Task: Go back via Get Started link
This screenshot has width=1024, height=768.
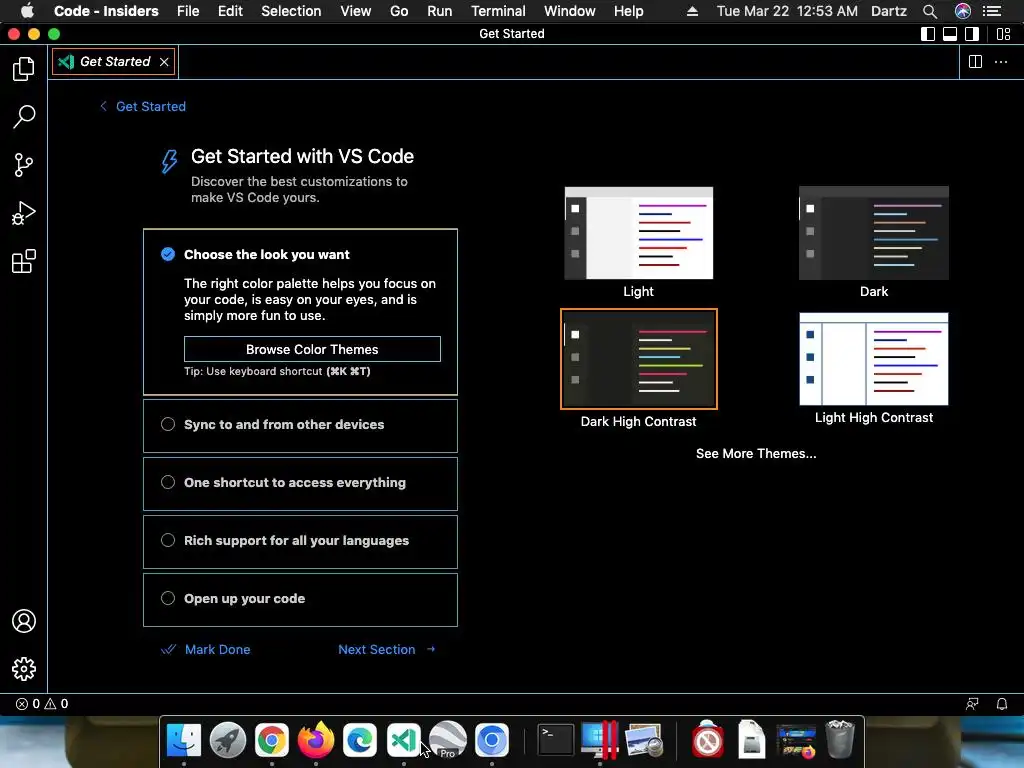Action: pyautogui.click(x=143, y=106)
